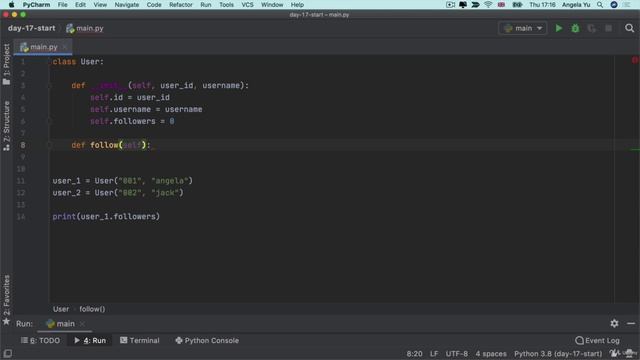Open the VCS menu

[x=247, y=4]
